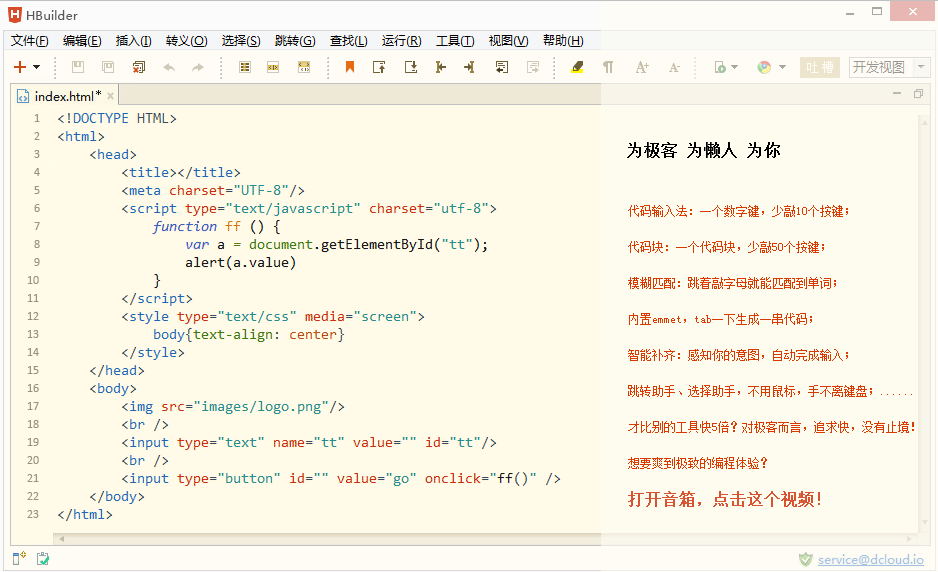Open the 转义(O) menu
Viewport: 938px width, 572px height.
(187, 41)
